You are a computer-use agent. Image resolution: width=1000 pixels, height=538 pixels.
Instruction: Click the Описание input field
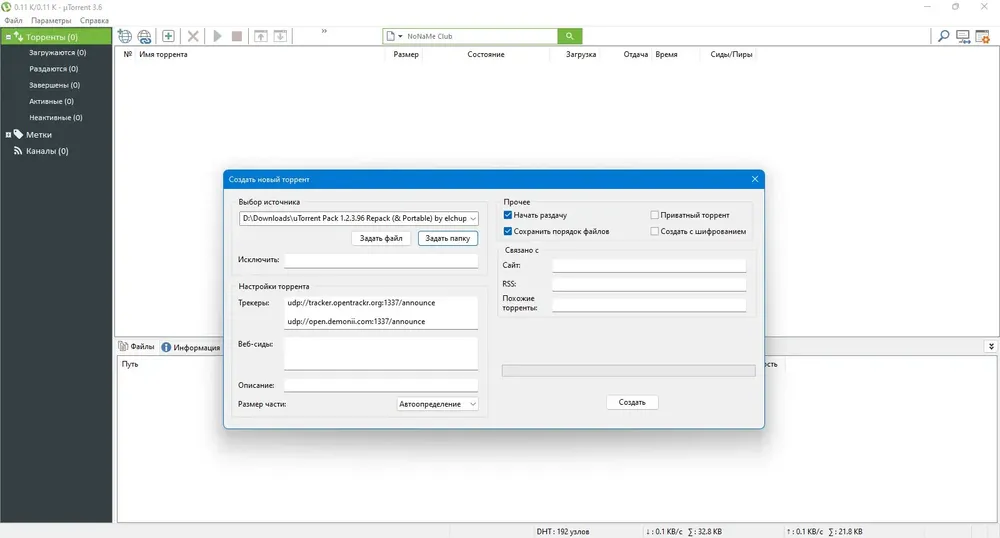pos(381,385)
